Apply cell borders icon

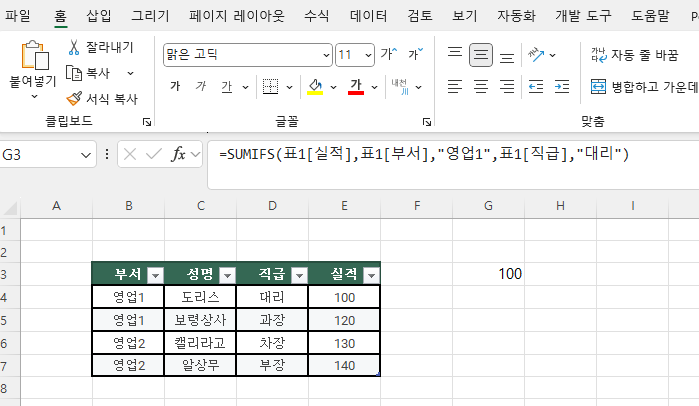[x=270, y=86]
